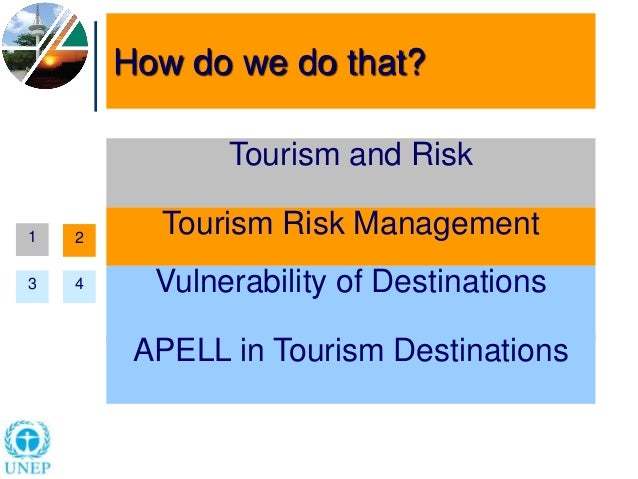Click the word 'APELL' in the blue box

click(x=182, y=350)
